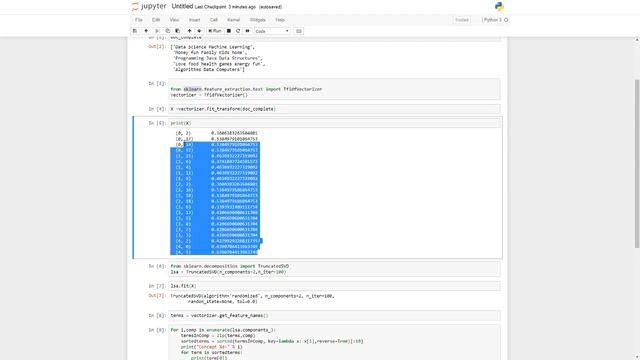Click the notebook vertical scrollbar
The width and height of the screenshot is (640, 360).
click(x=637, y=163)
